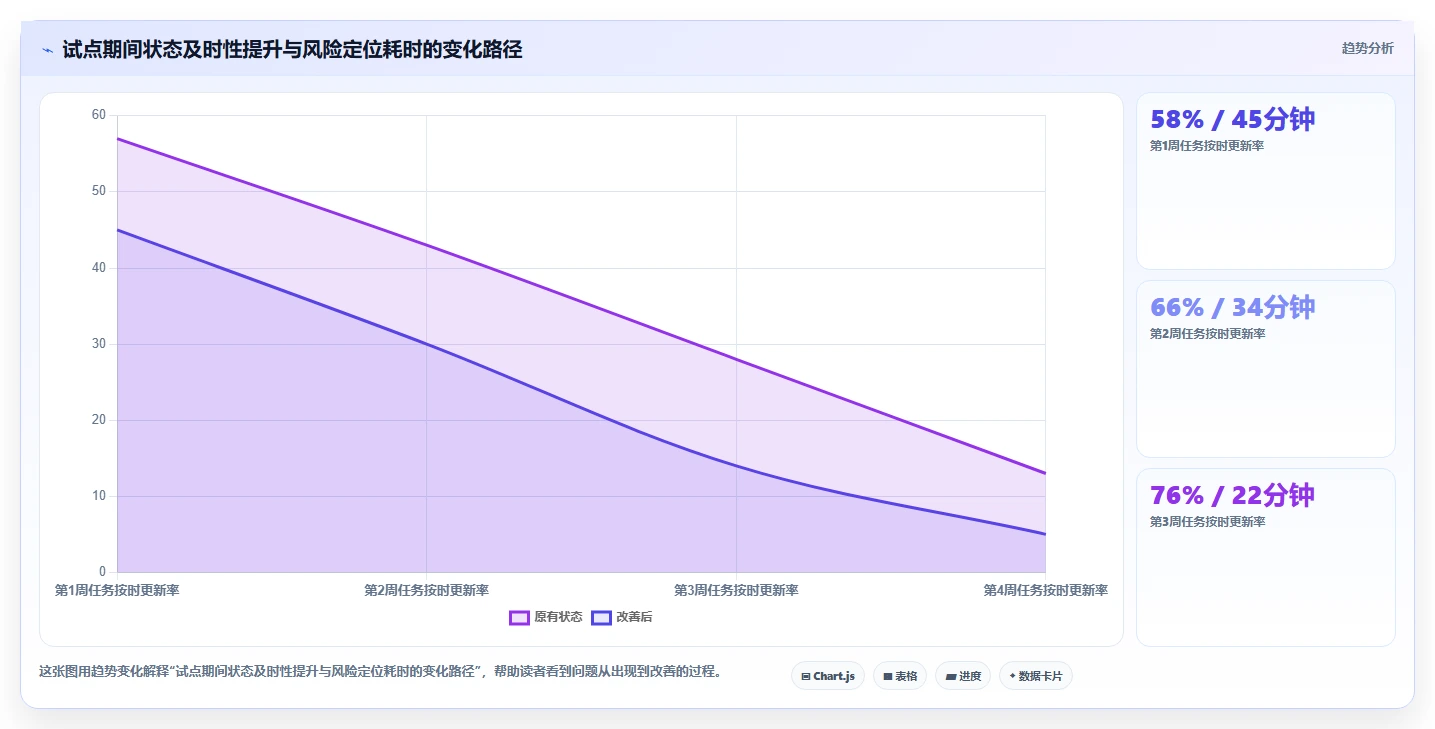
Task: Toggle the 改善后 legend entry
Action: pyautogui.click(x=622, y=617)
